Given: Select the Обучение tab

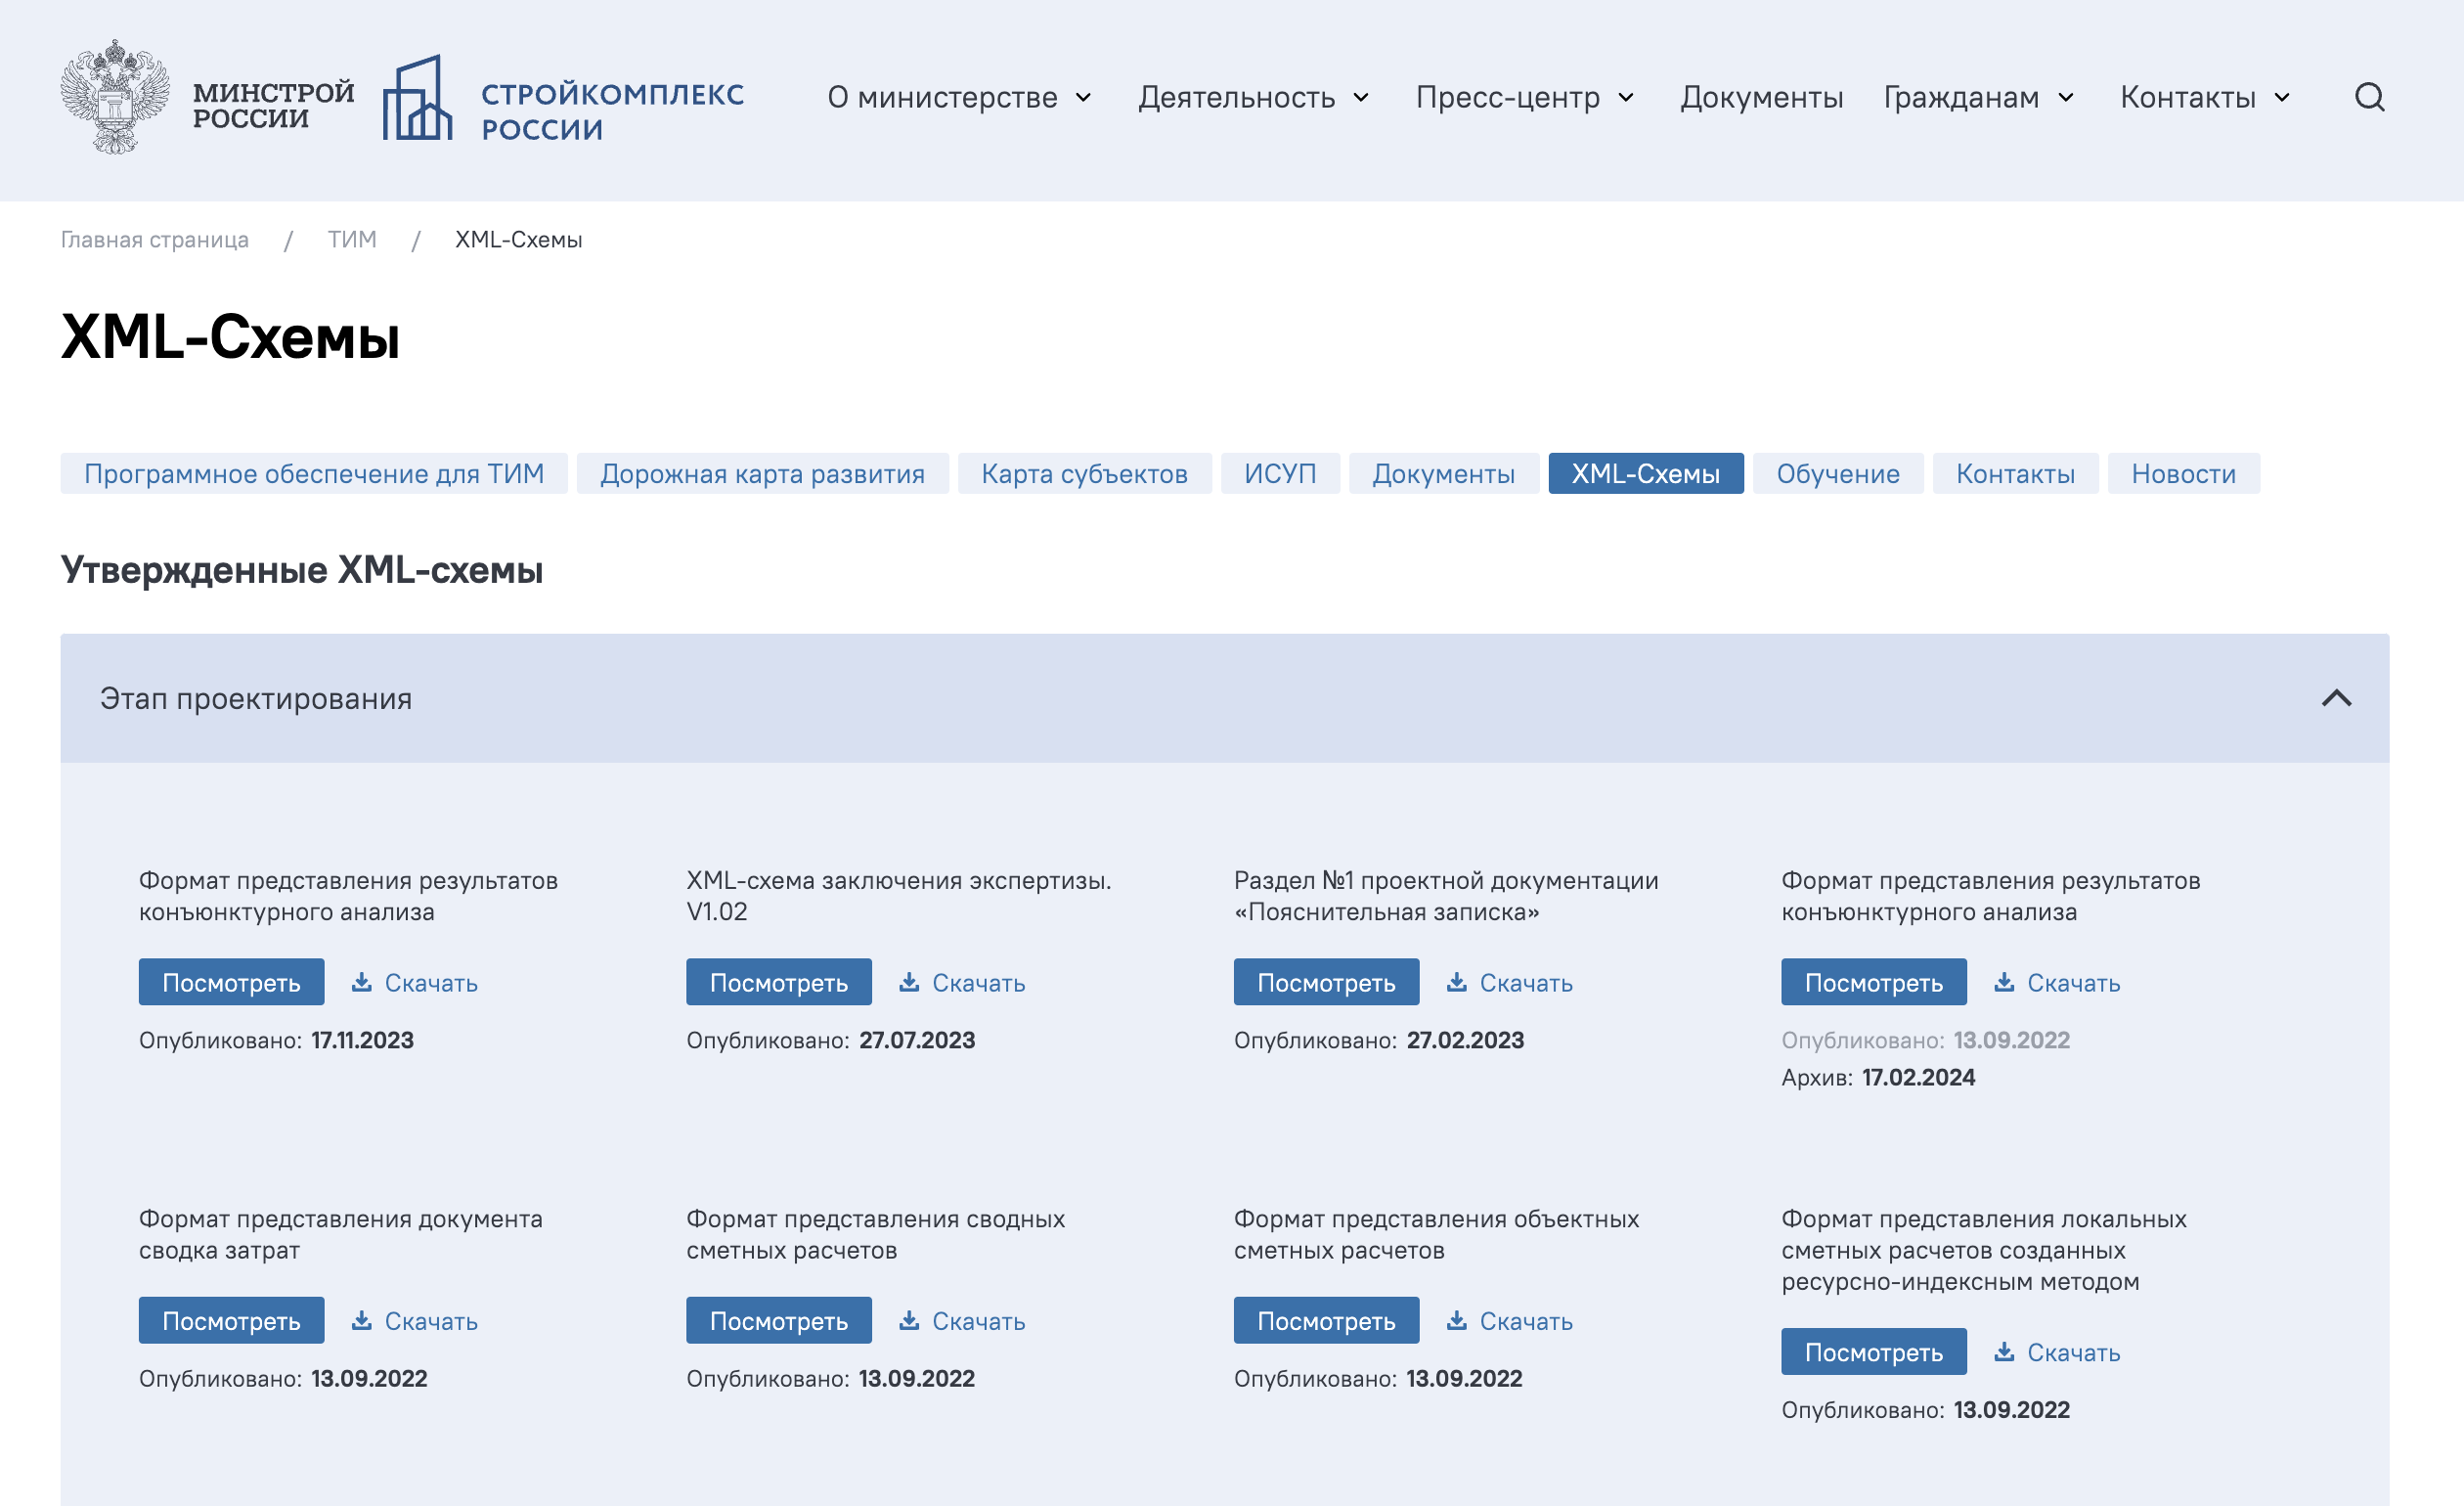Looking at the screenshot, I should (1837, 473).
